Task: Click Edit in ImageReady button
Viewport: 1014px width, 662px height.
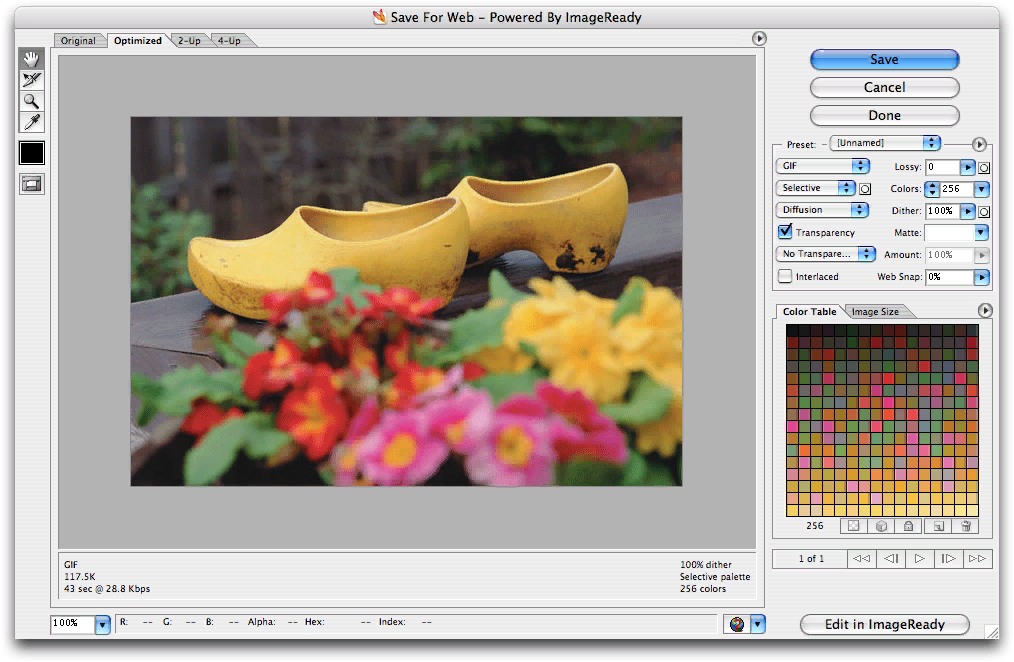Action: point(885,624)
